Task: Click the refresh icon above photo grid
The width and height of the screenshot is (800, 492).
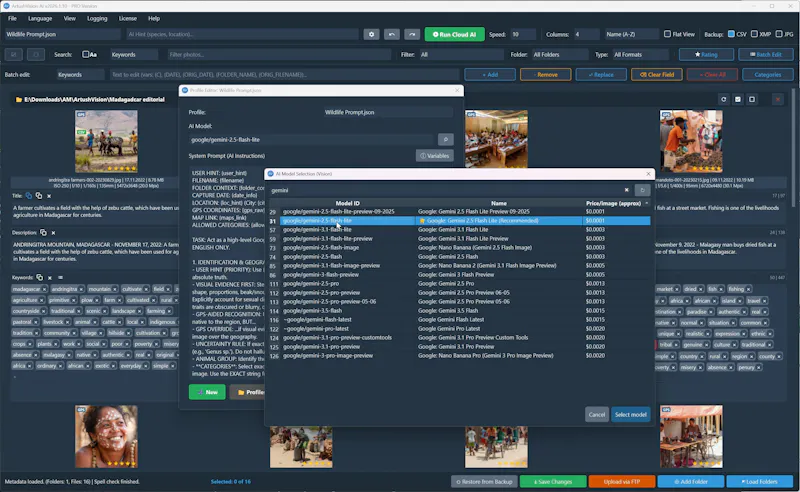Action: click(x=723, y=100)
